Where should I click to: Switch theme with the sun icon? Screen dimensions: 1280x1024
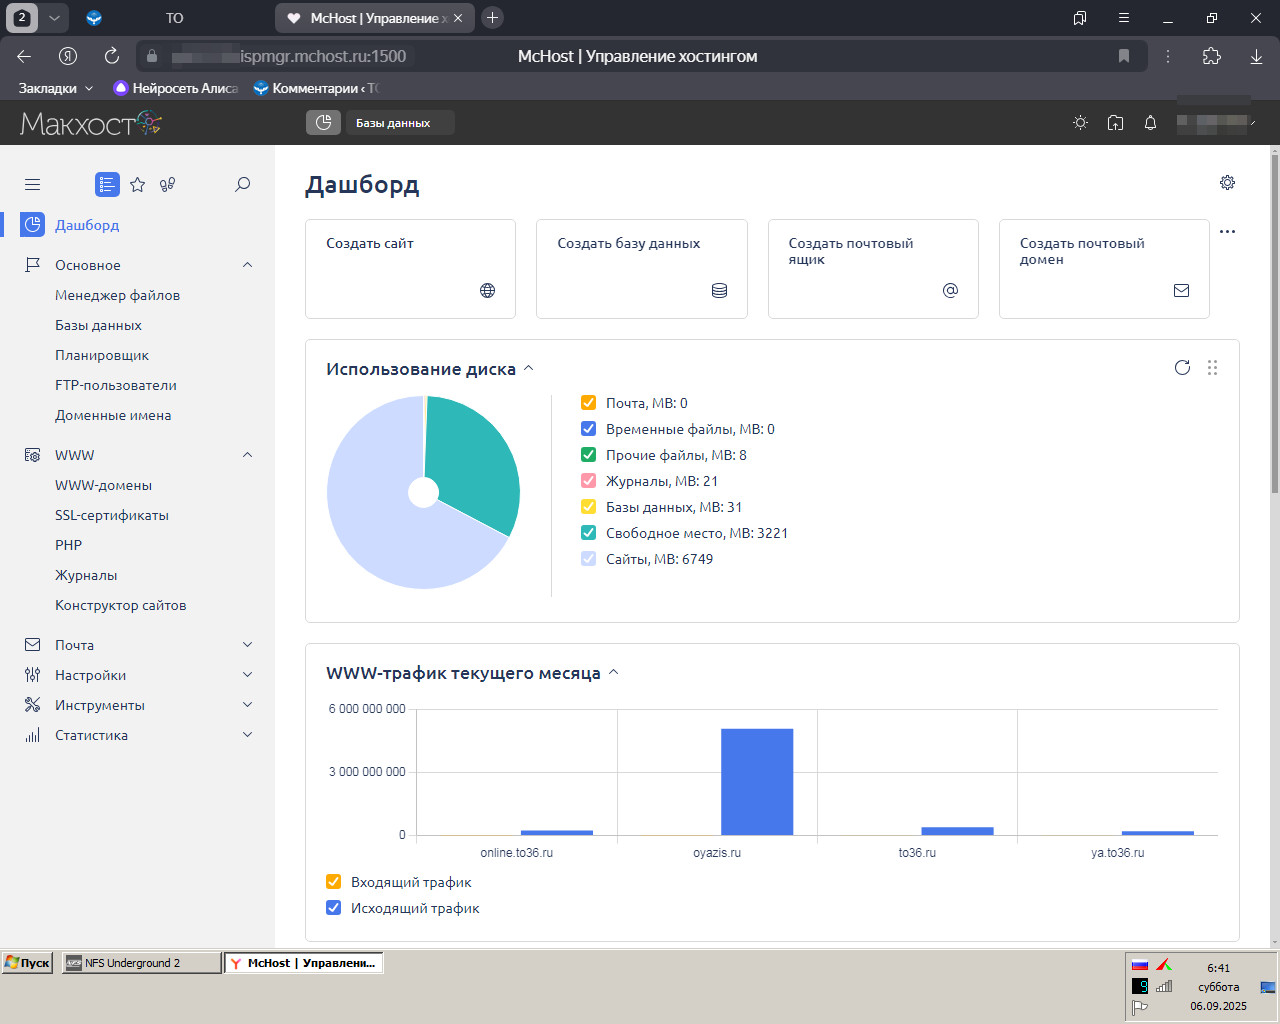[1080, 122]
